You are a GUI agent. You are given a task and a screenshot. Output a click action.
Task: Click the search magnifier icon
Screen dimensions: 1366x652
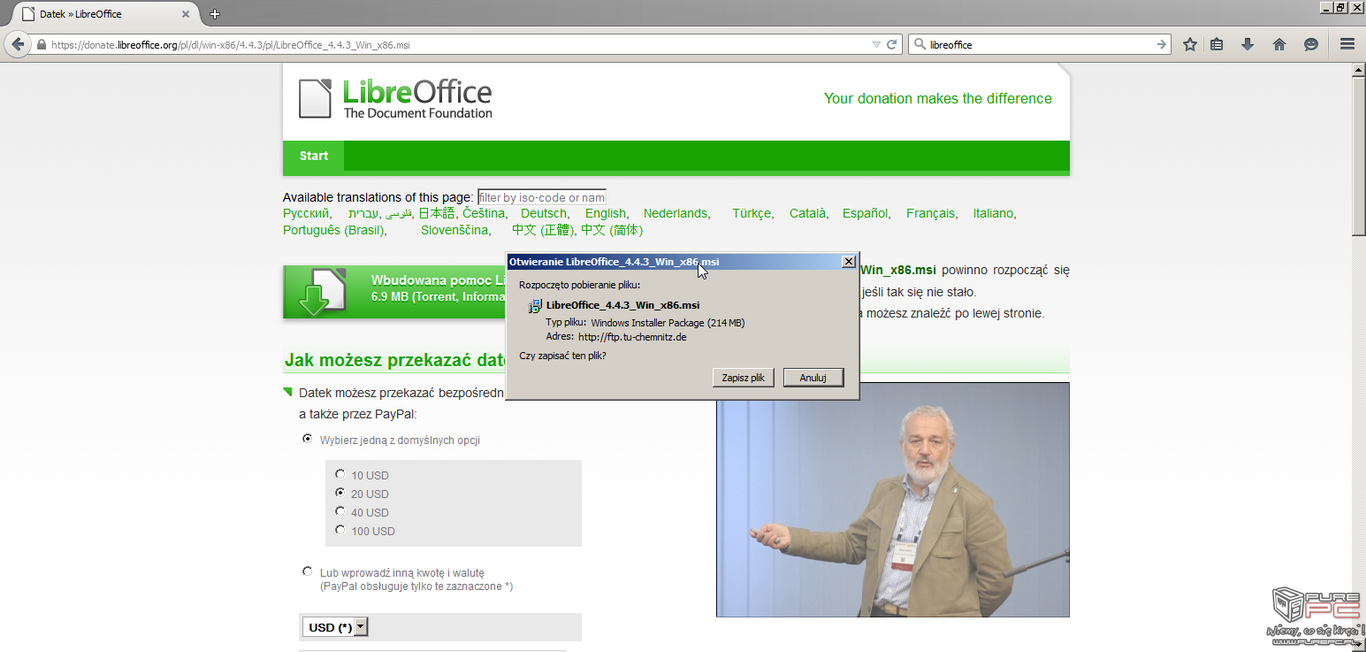919,45
